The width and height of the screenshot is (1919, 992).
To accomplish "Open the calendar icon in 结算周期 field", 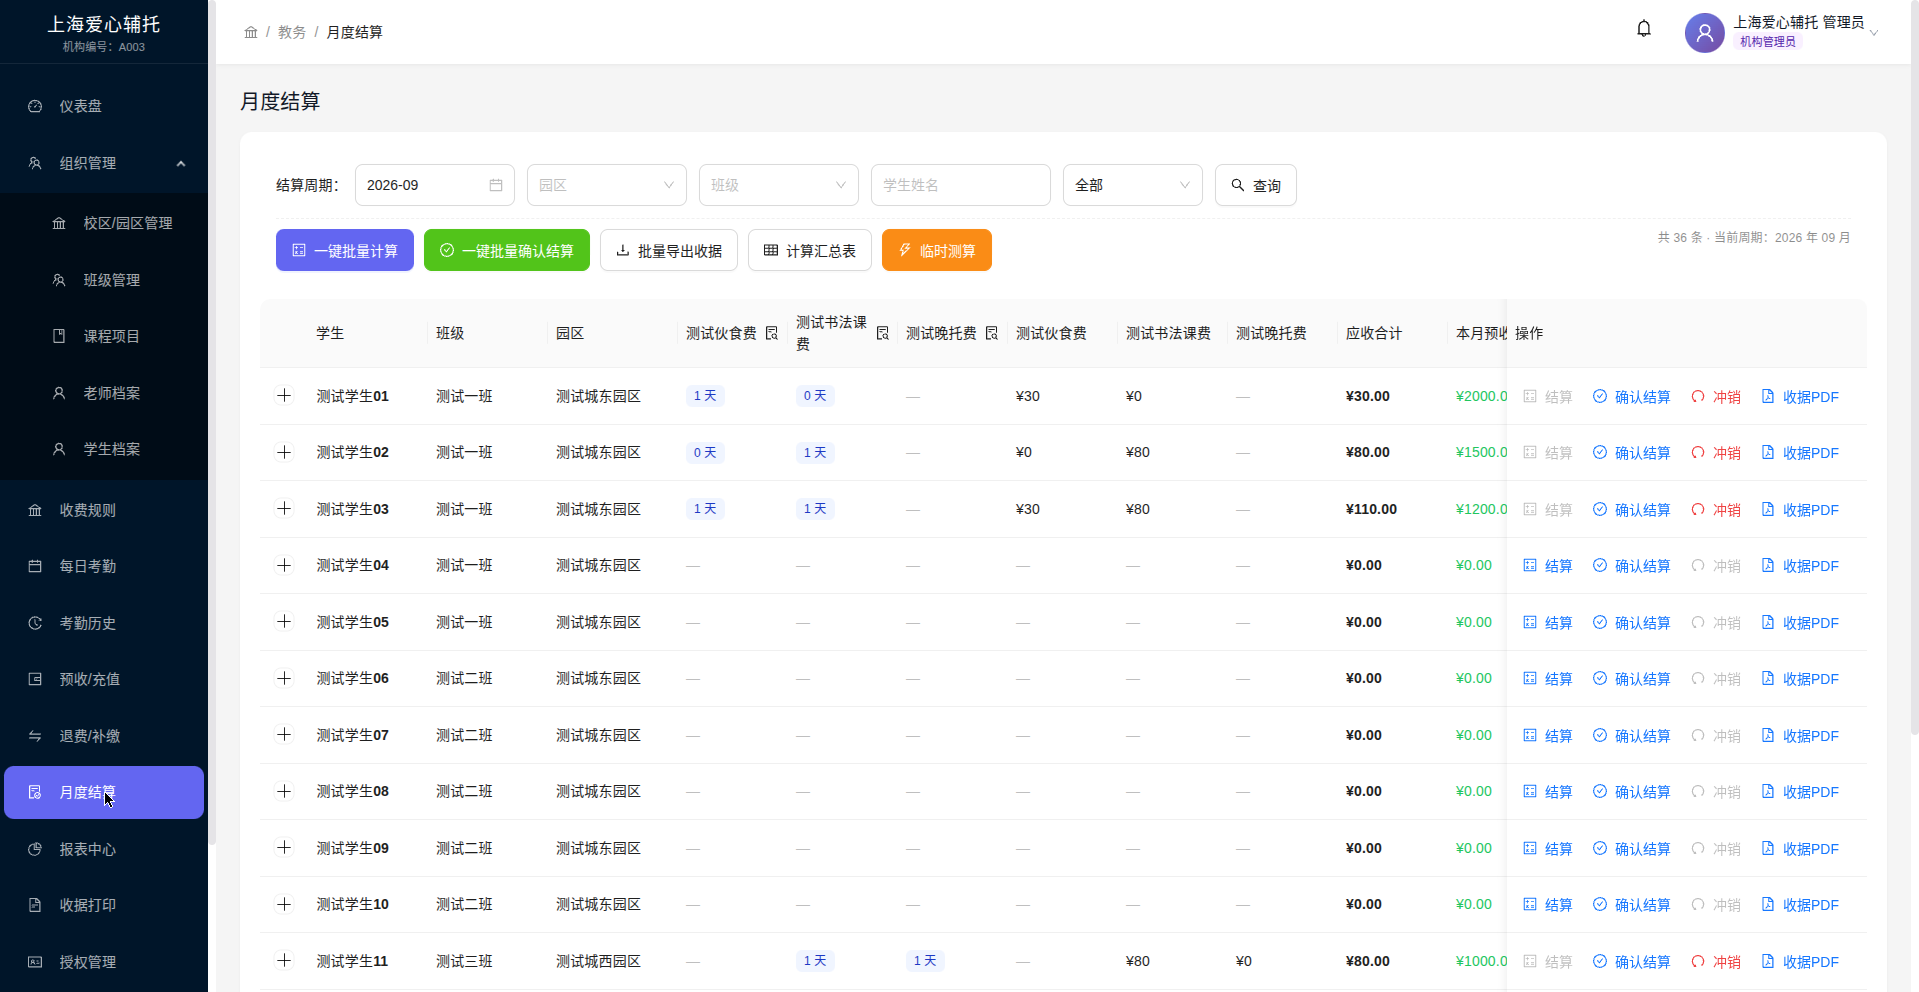I will click(496, 185).
